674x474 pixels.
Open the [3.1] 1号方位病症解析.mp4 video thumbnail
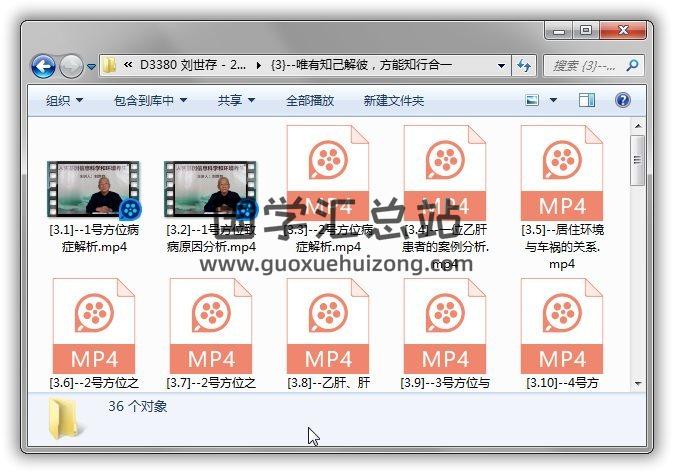(x=93, y=190)
